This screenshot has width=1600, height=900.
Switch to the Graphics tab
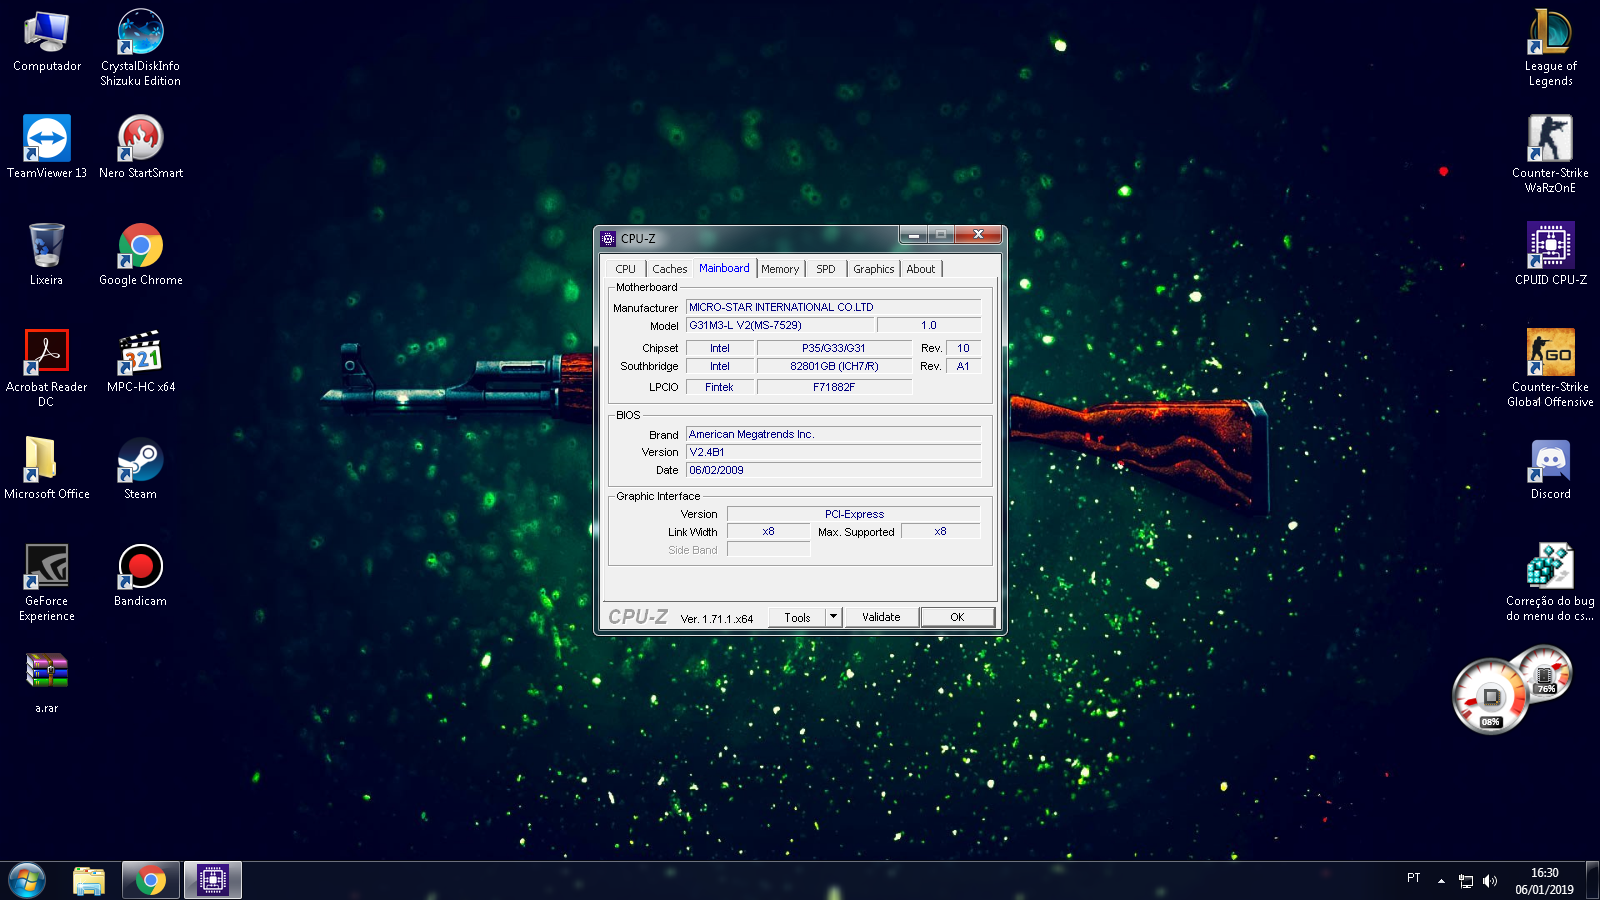(x=874, y=269)
